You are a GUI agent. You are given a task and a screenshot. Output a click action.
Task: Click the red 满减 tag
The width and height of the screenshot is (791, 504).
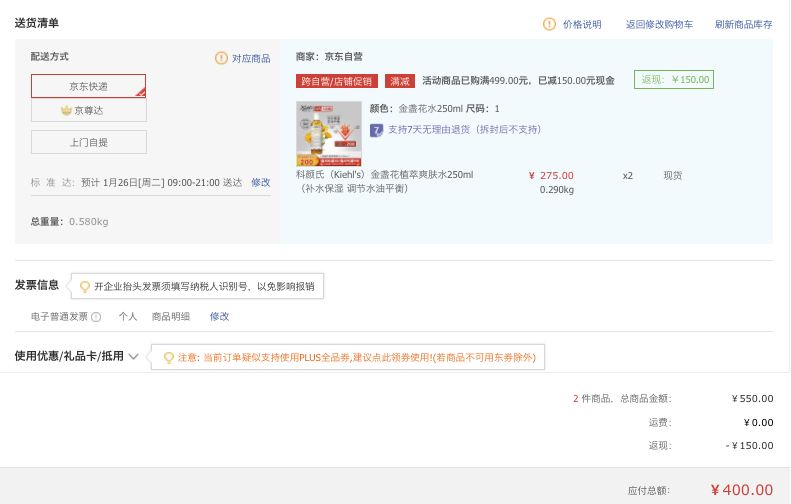coord(400,81)
